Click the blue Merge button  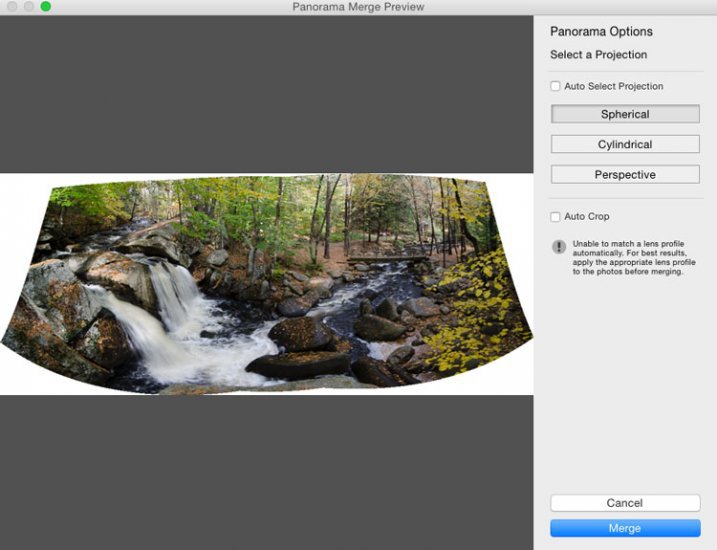click(x=625, y=528)
